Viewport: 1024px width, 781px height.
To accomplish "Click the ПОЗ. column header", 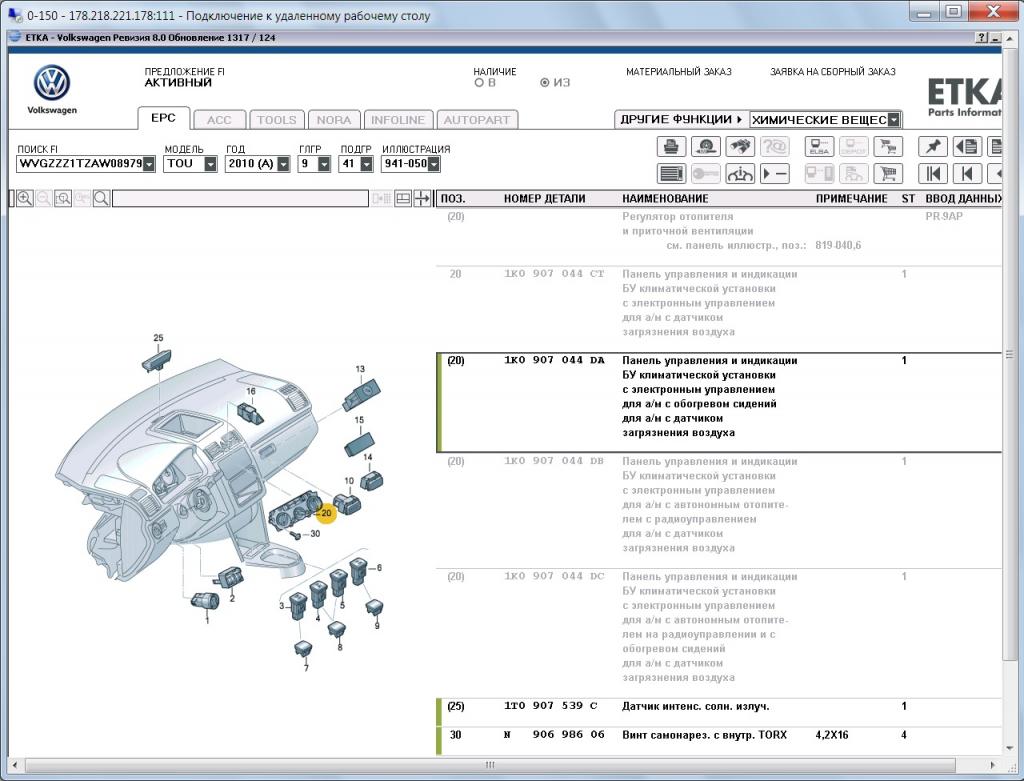I will [x=453, y=199].
